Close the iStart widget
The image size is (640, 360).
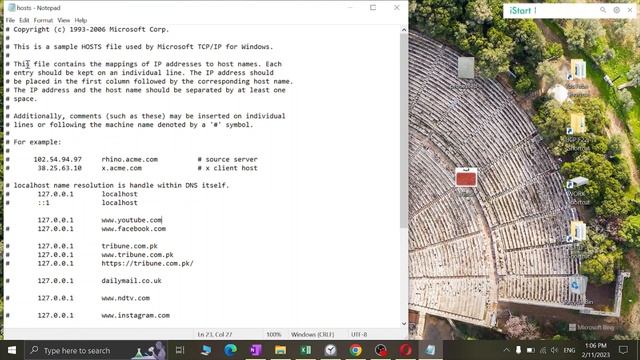pyautogui.click(x=630, y=10)
